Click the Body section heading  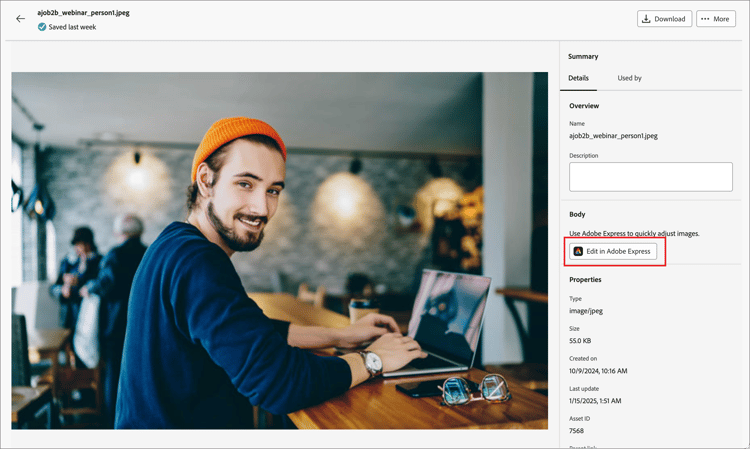click(577, 214)
